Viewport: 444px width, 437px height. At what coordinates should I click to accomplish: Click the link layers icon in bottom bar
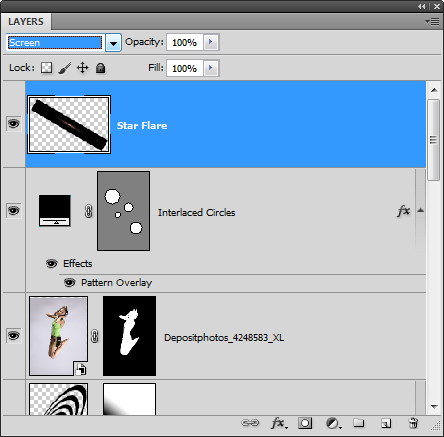(250, 423)
